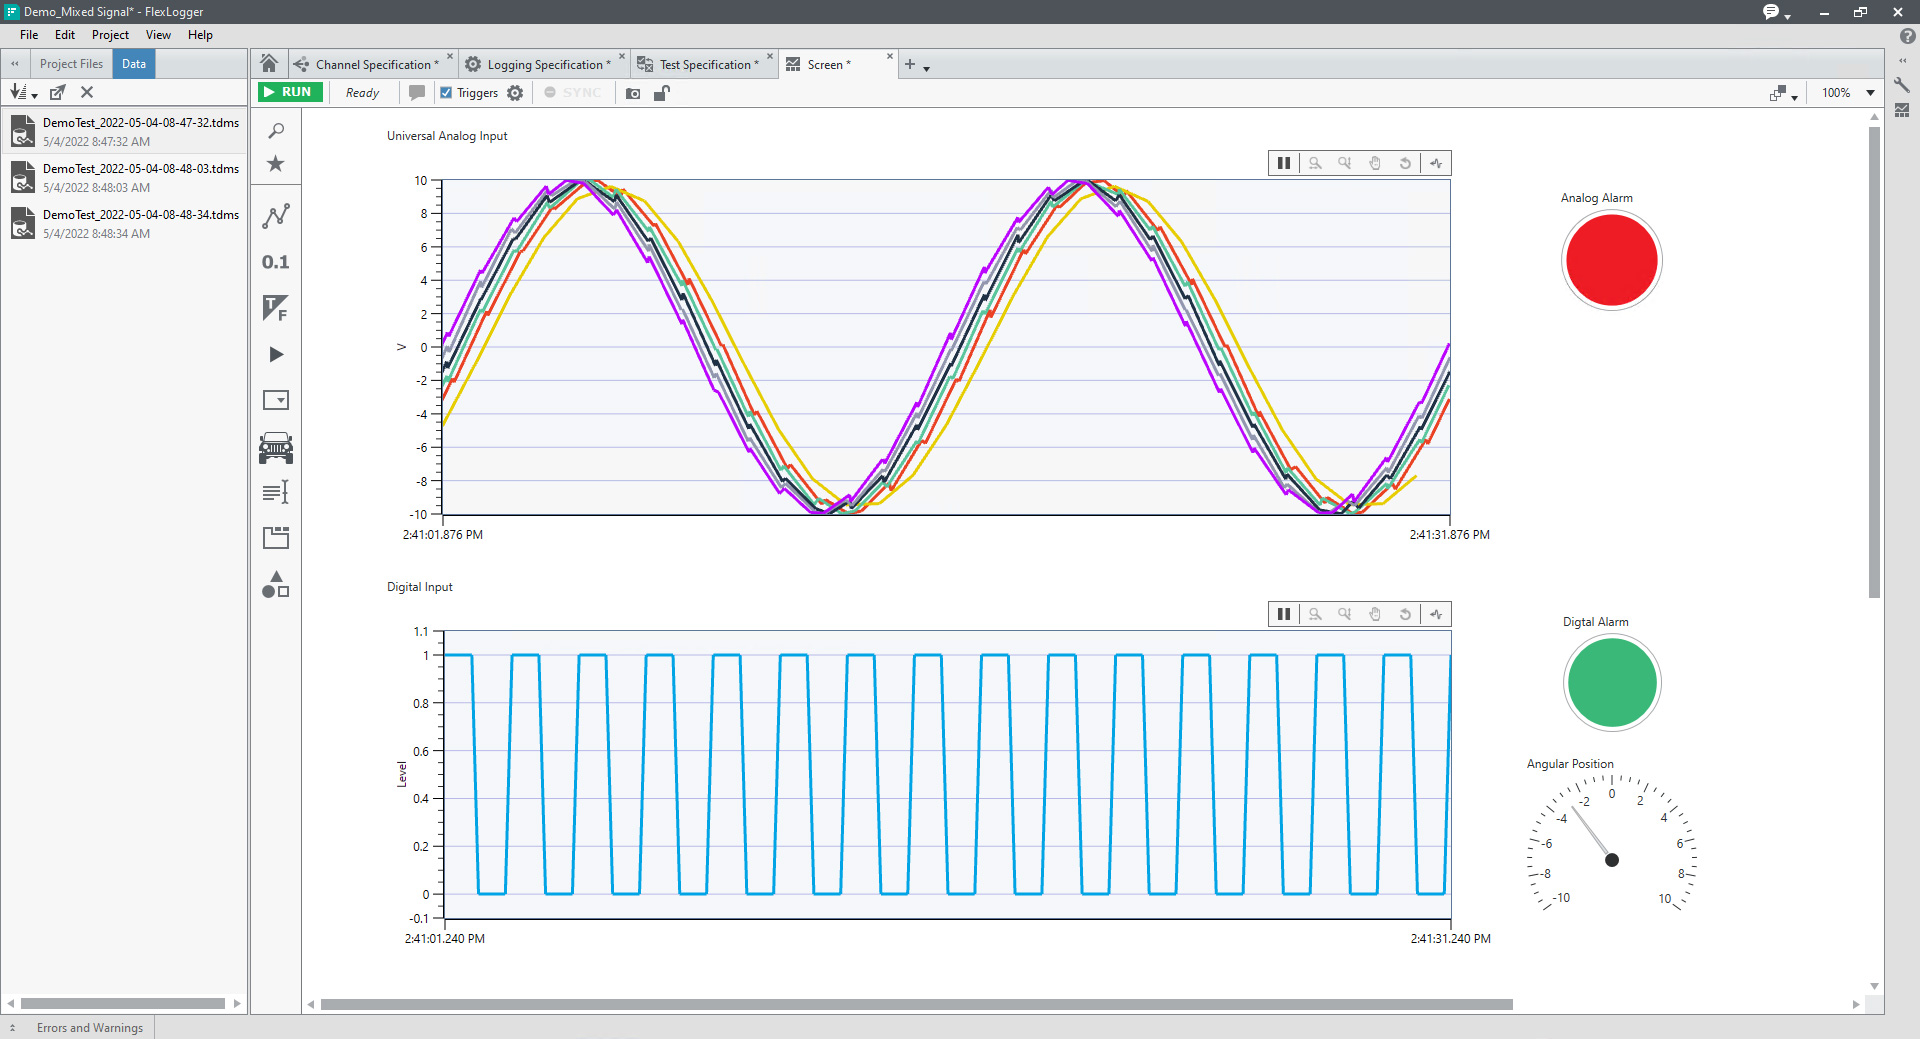This screenshot has height=1039, width=1920.
Task: Expand the 100% zoom level dropdown
Action: click(x=1870, y=93)
